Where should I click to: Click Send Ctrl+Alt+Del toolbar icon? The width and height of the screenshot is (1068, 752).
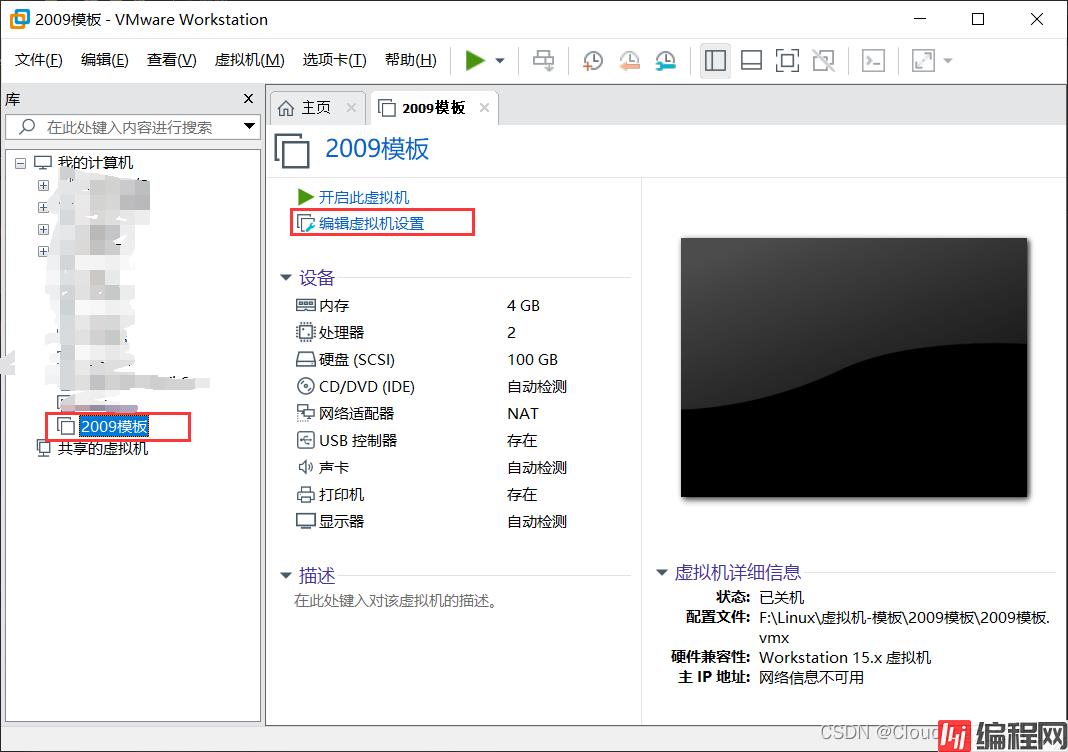pos(543,61)
